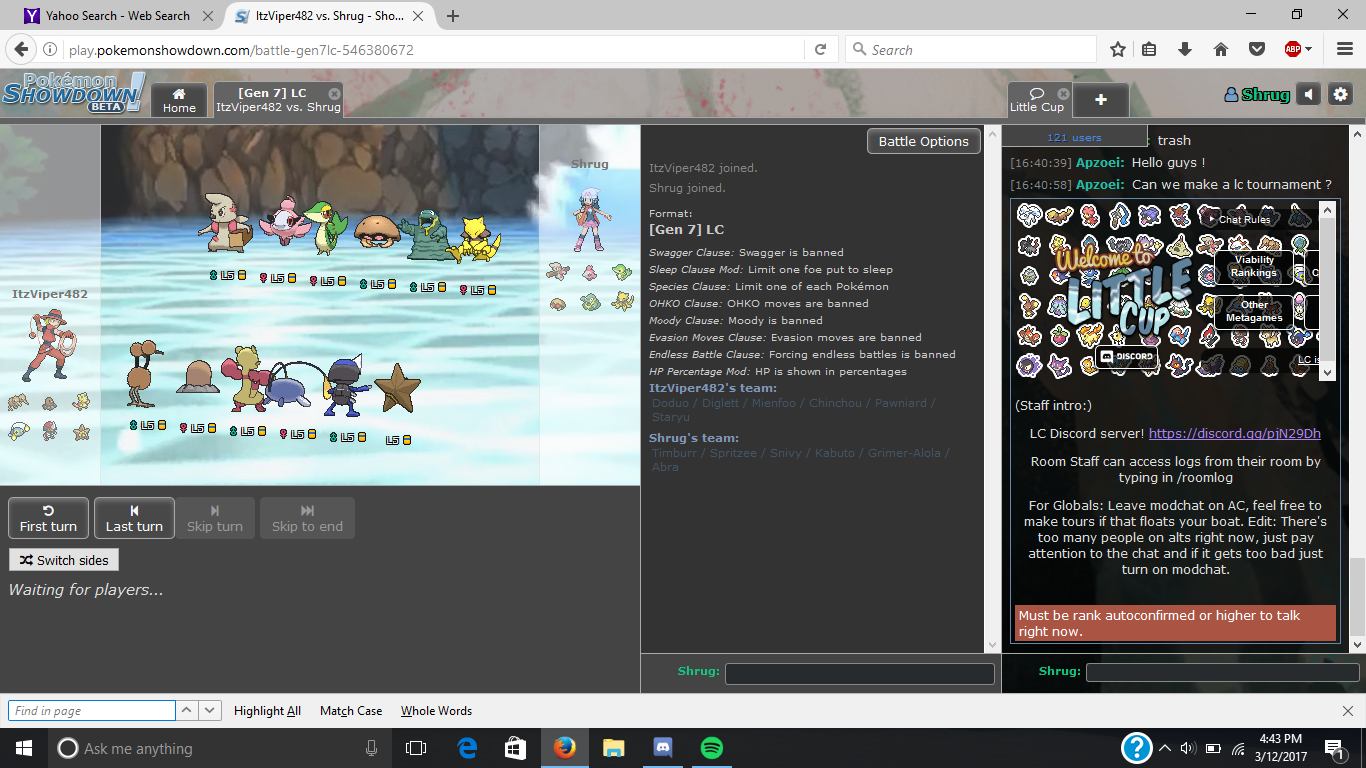Open Task View on the taskbar
This screenshot has width=1366, height=768.
(x=416, y=748)
